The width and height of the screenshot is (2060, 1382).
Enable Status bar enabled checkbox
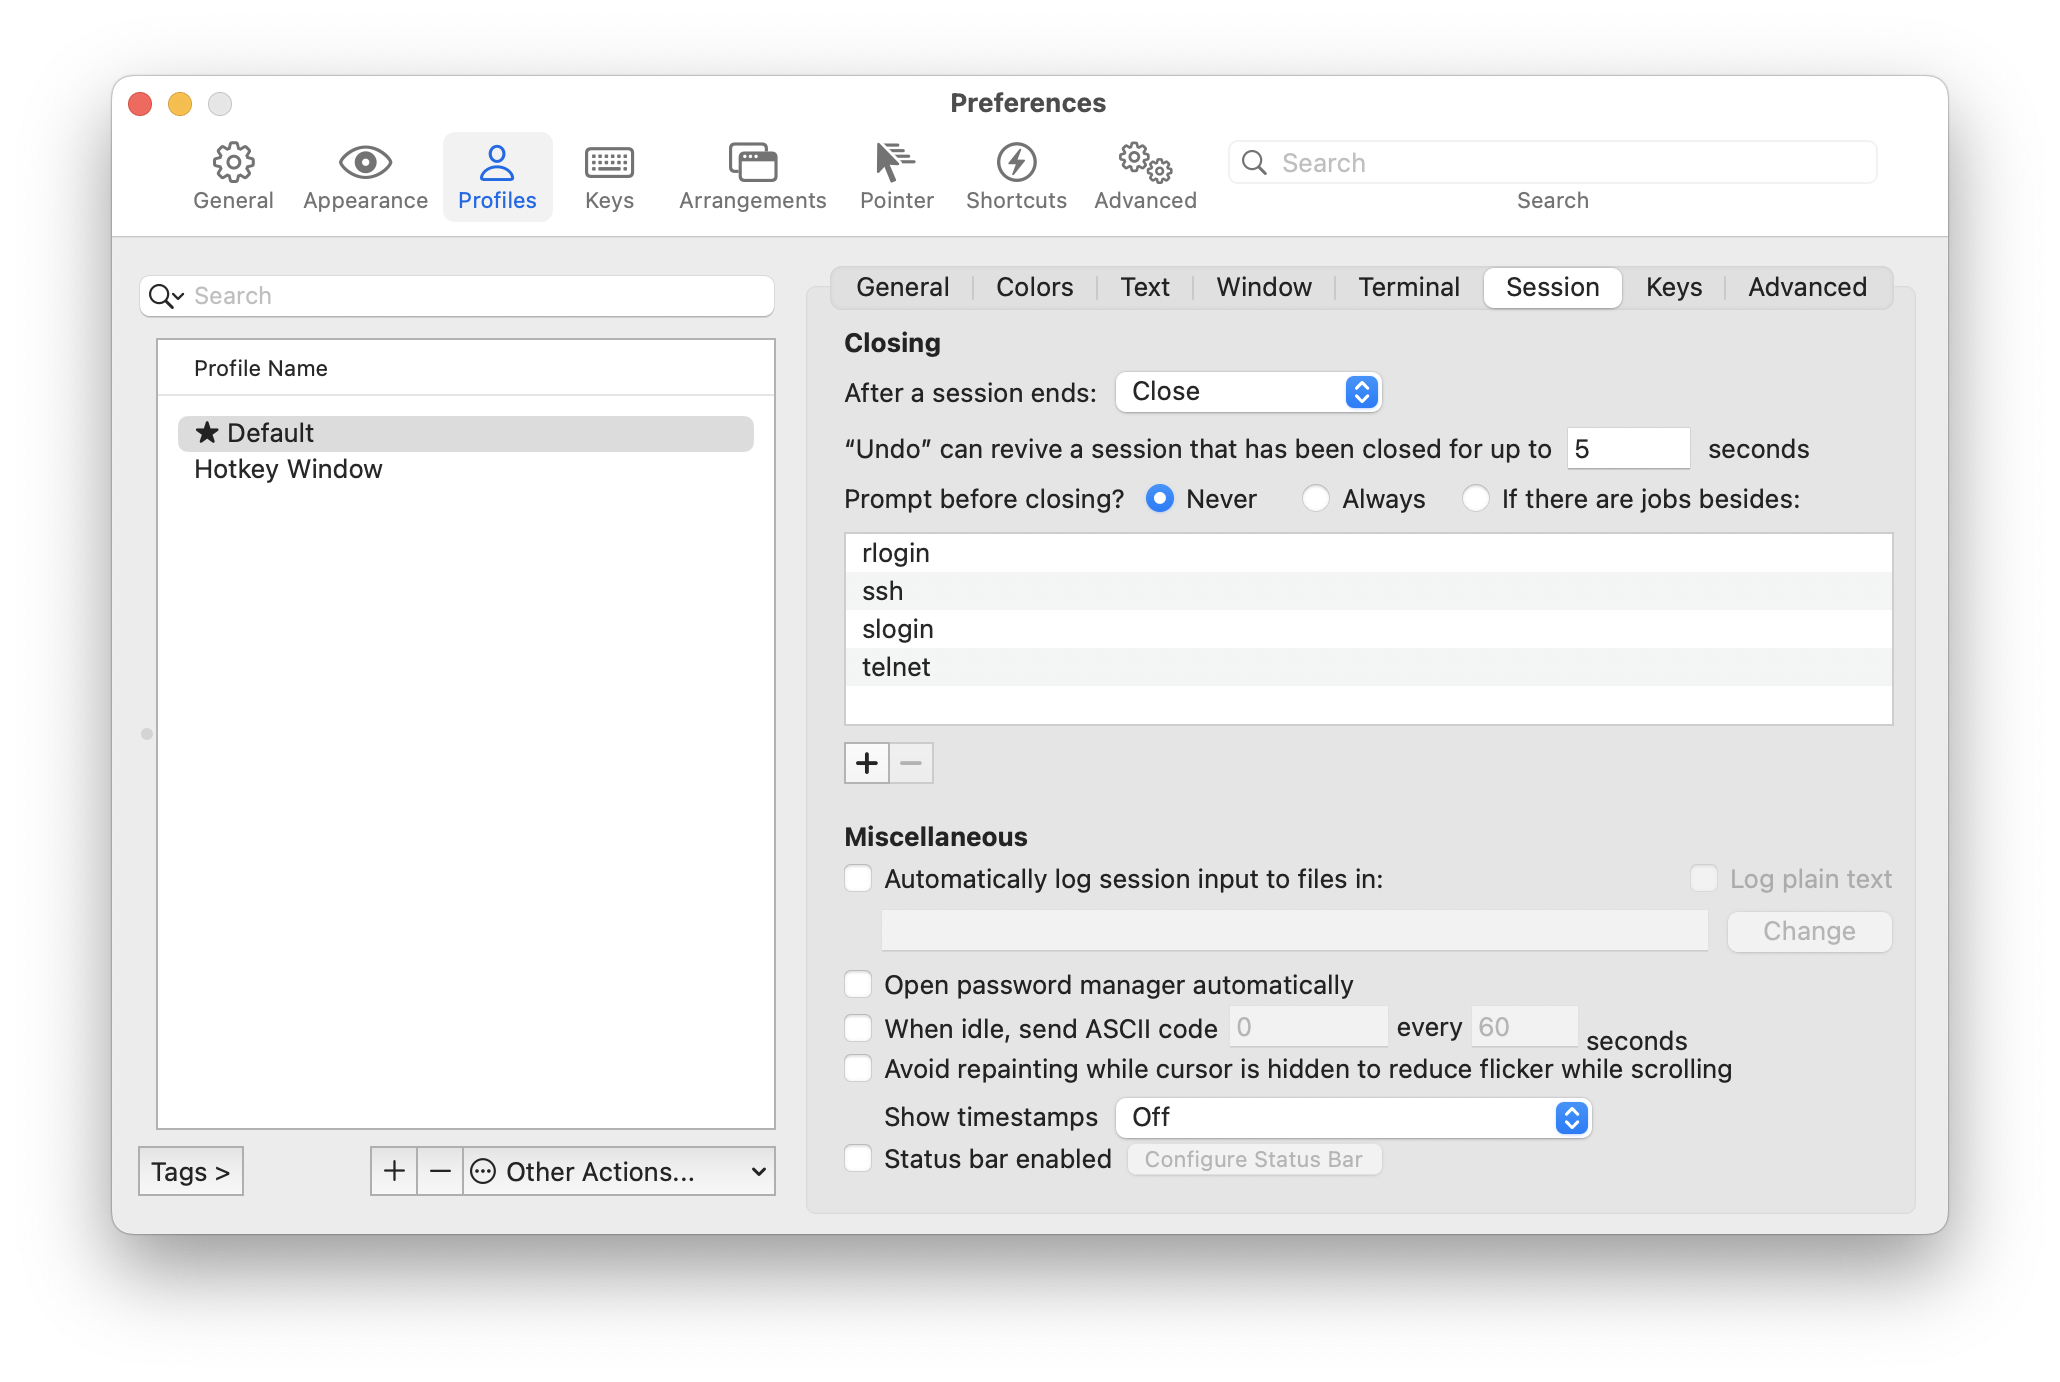coord(858,1159)
